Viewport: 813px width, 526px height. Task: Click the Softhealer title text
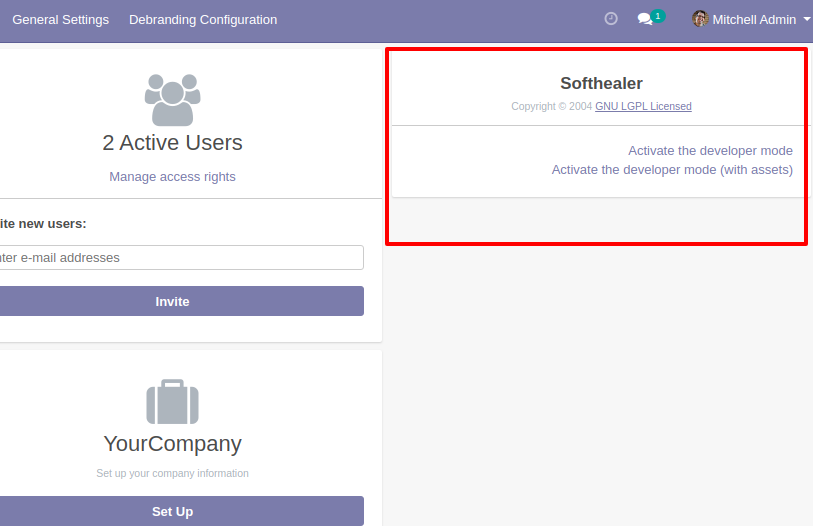601,83
